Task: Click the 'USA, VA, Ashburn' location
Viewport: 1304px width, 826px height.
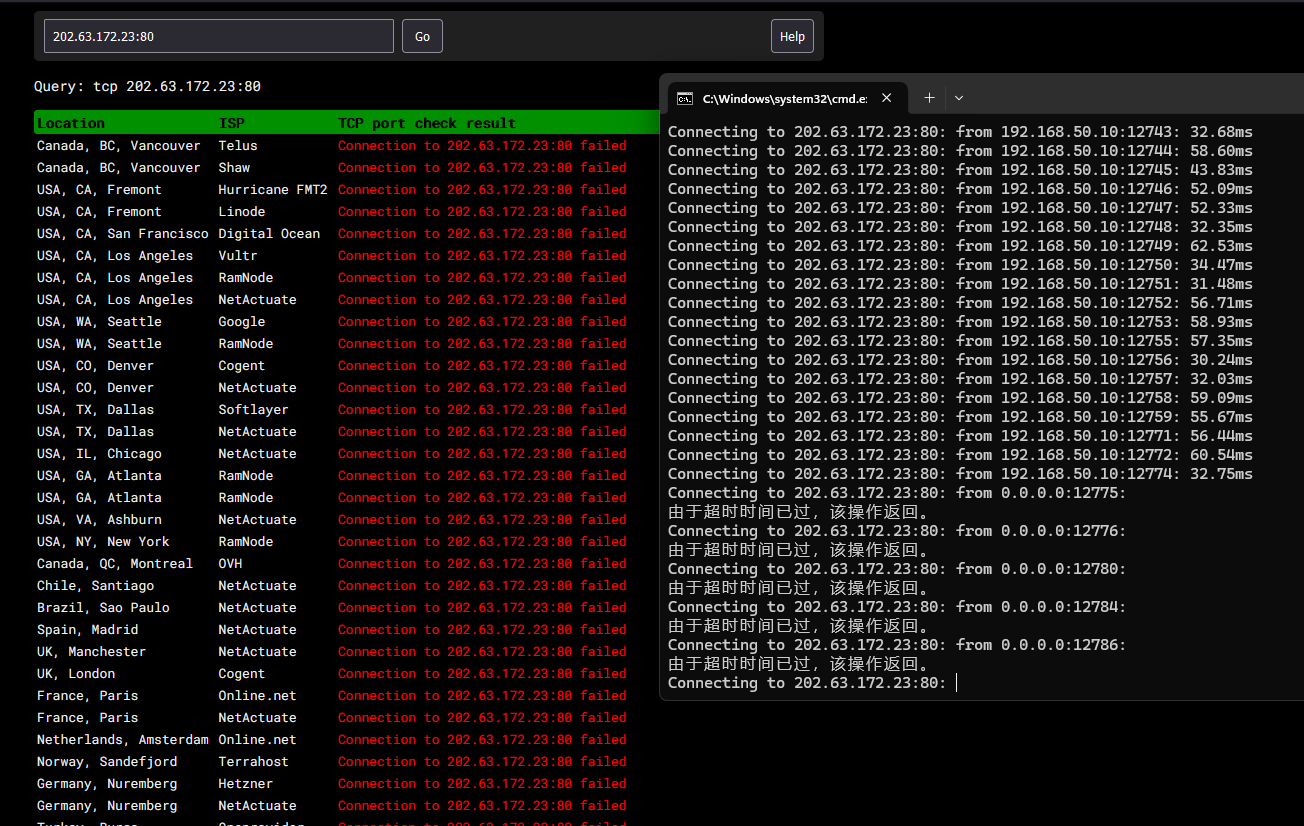Action: tap(99, 520)
